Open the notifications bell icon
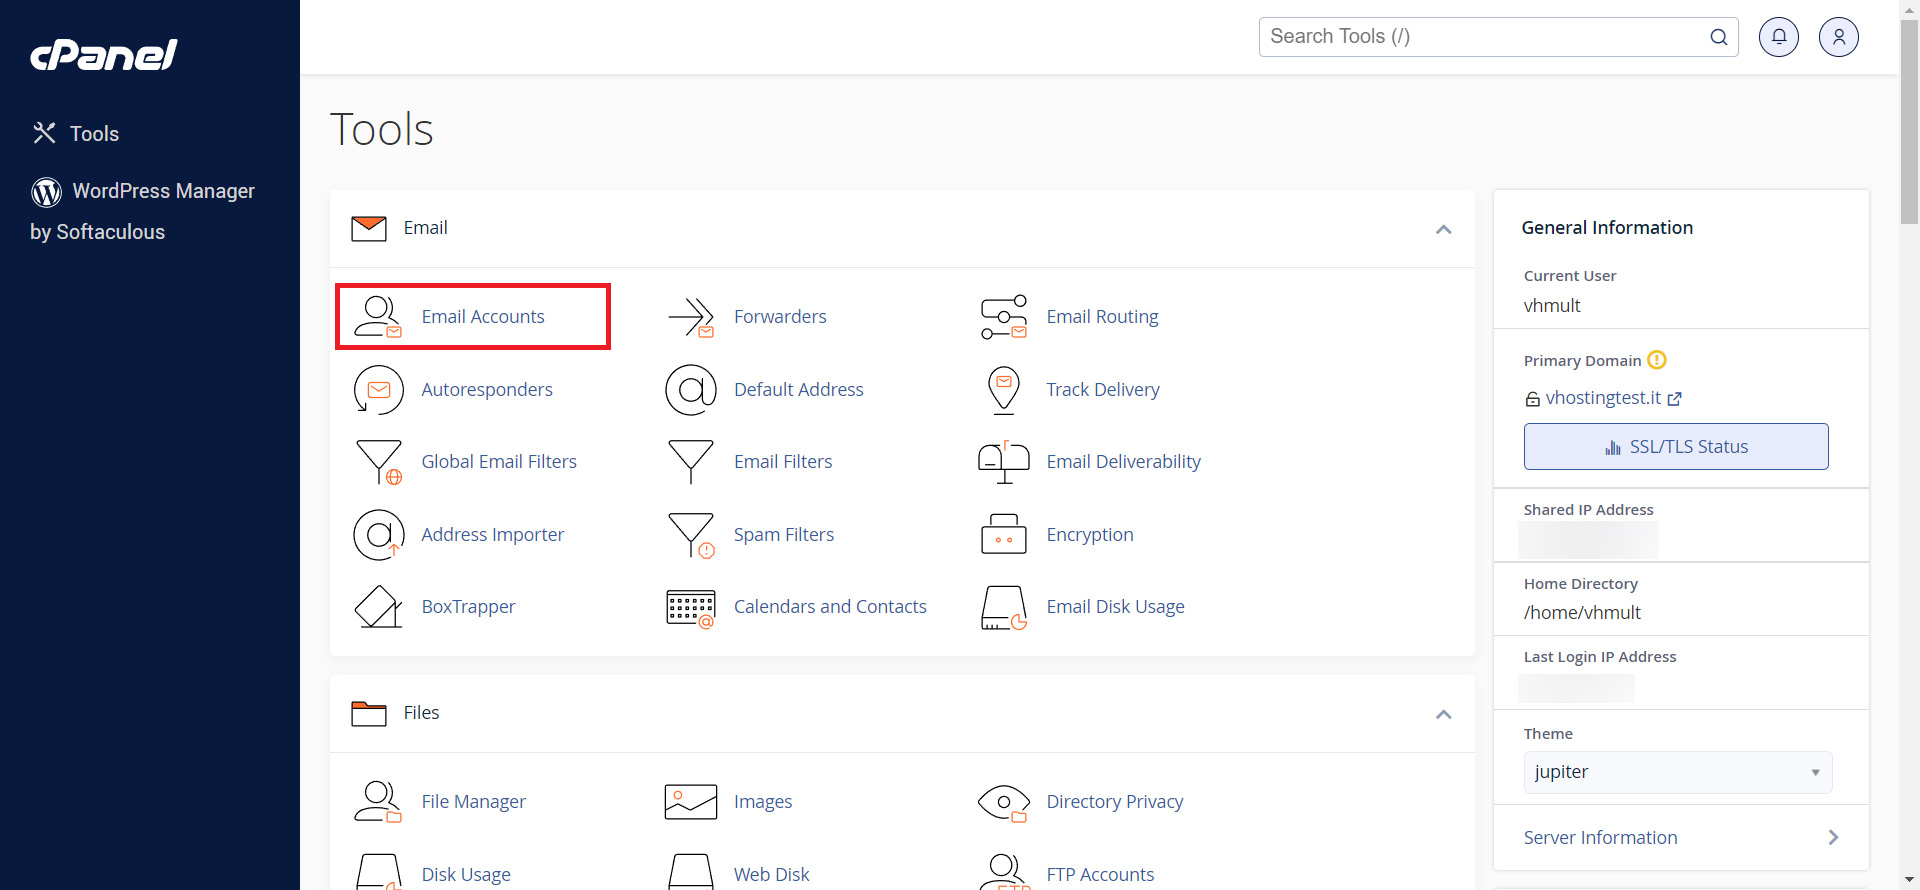 tap(1779, 37)
